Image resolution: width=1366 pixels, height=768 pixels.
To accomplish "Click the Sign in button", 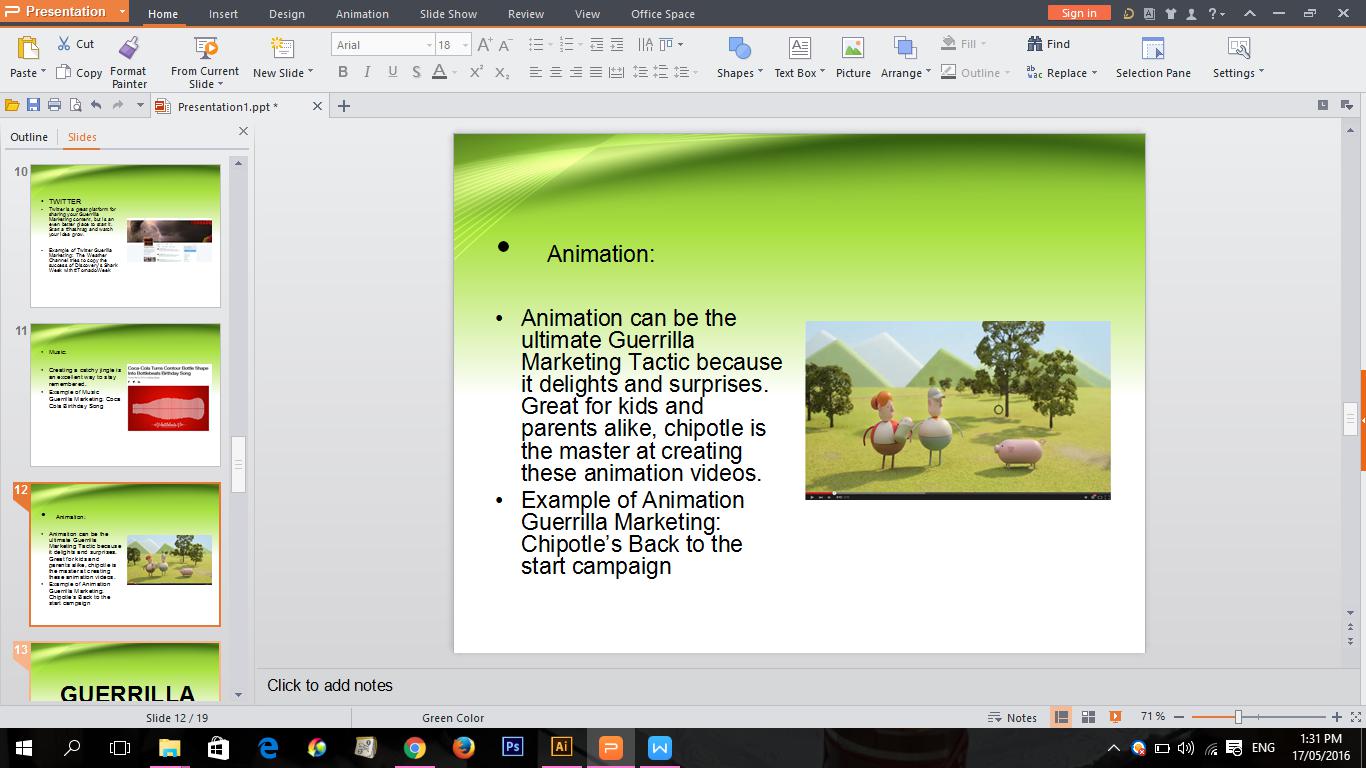I will tap(1079, 13).
